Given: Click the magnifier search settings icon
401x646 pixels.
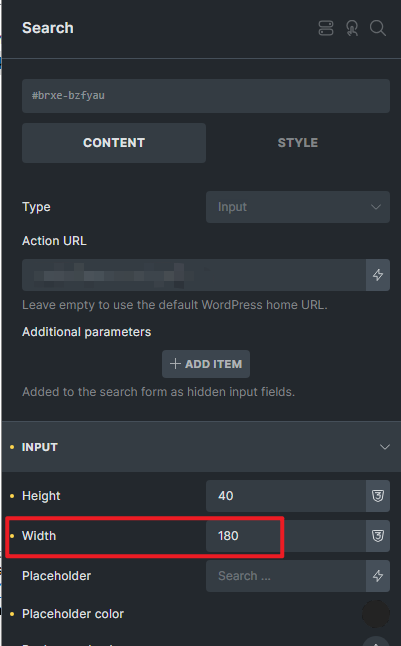Looking at the screenshot, I should 378,28.
